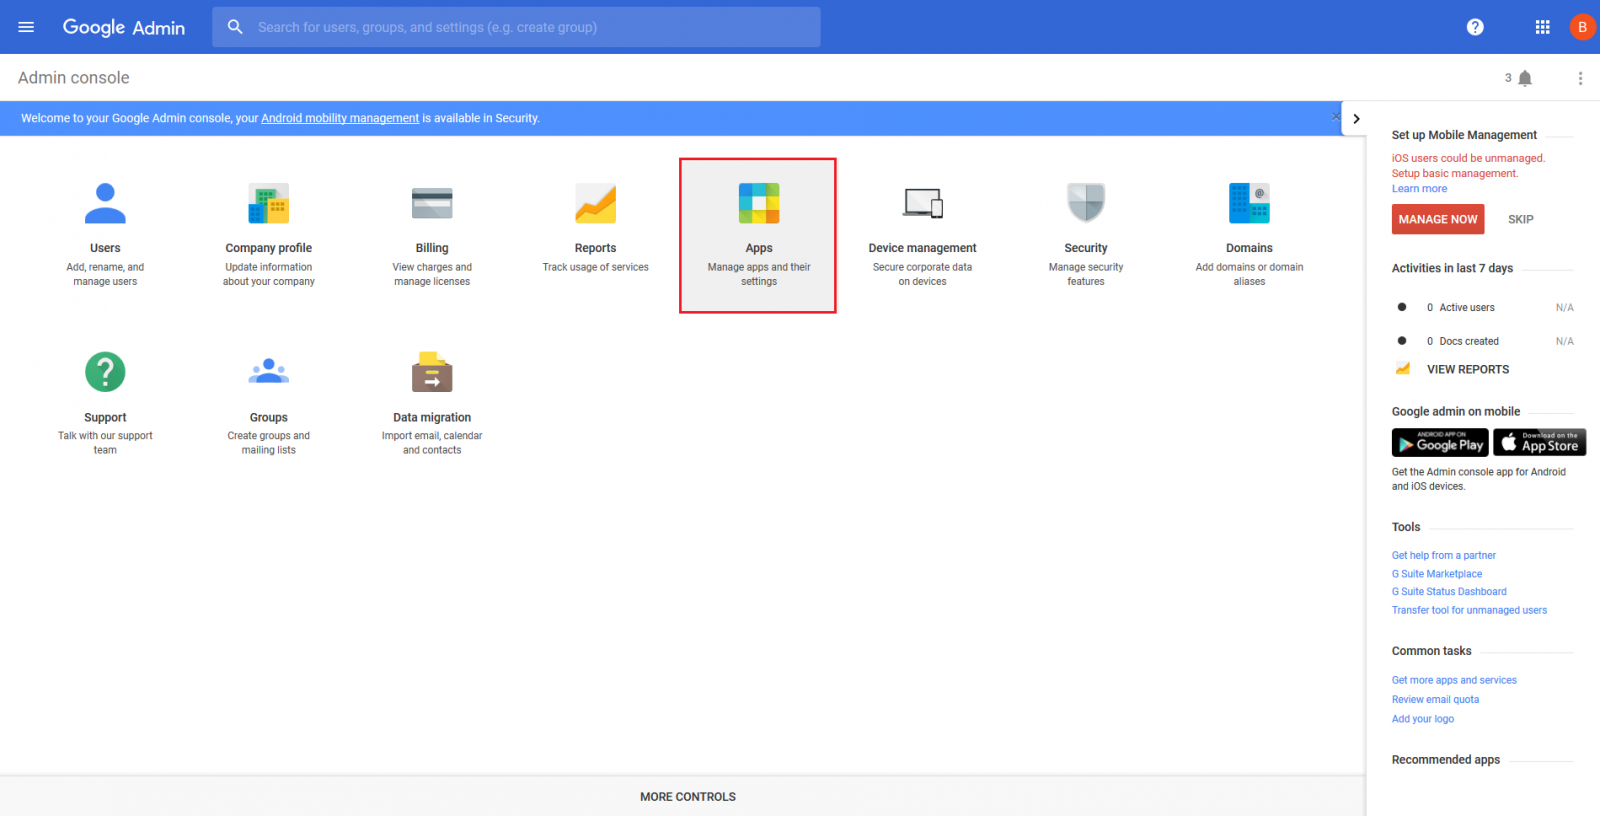Open the Device management icon

coord(923,203)
